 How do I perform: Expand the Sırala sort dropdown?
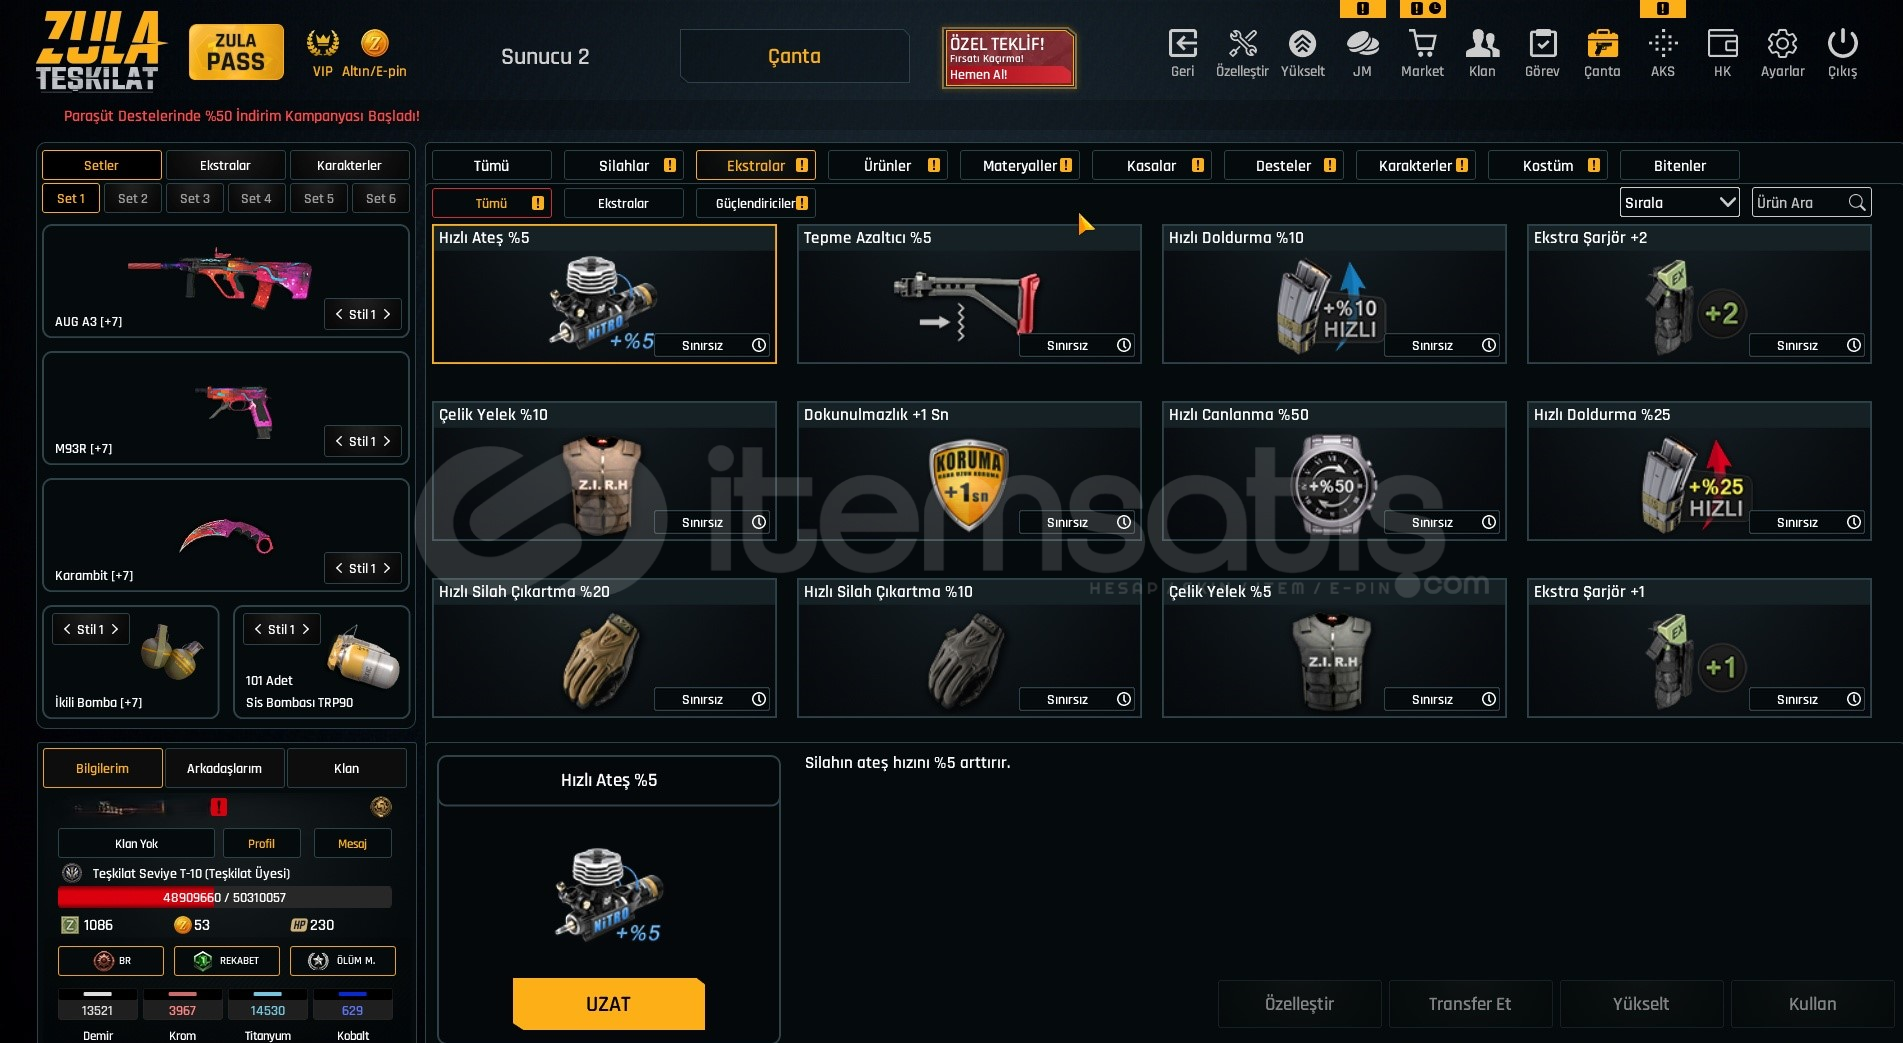[x=1679, y=203]
